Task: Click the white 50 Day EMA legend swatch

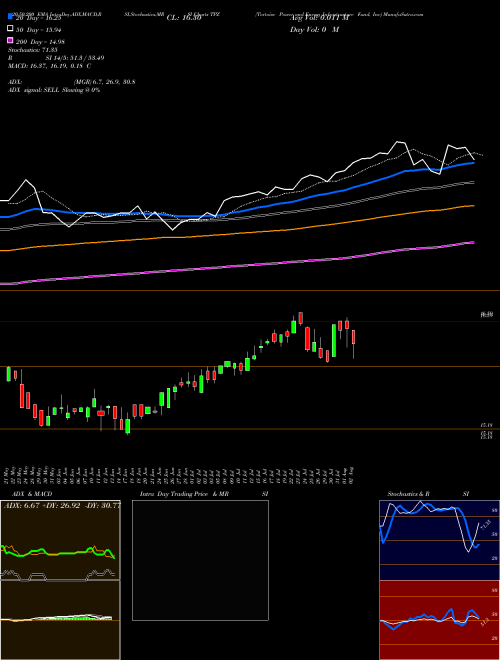Action: pos(11,29)
